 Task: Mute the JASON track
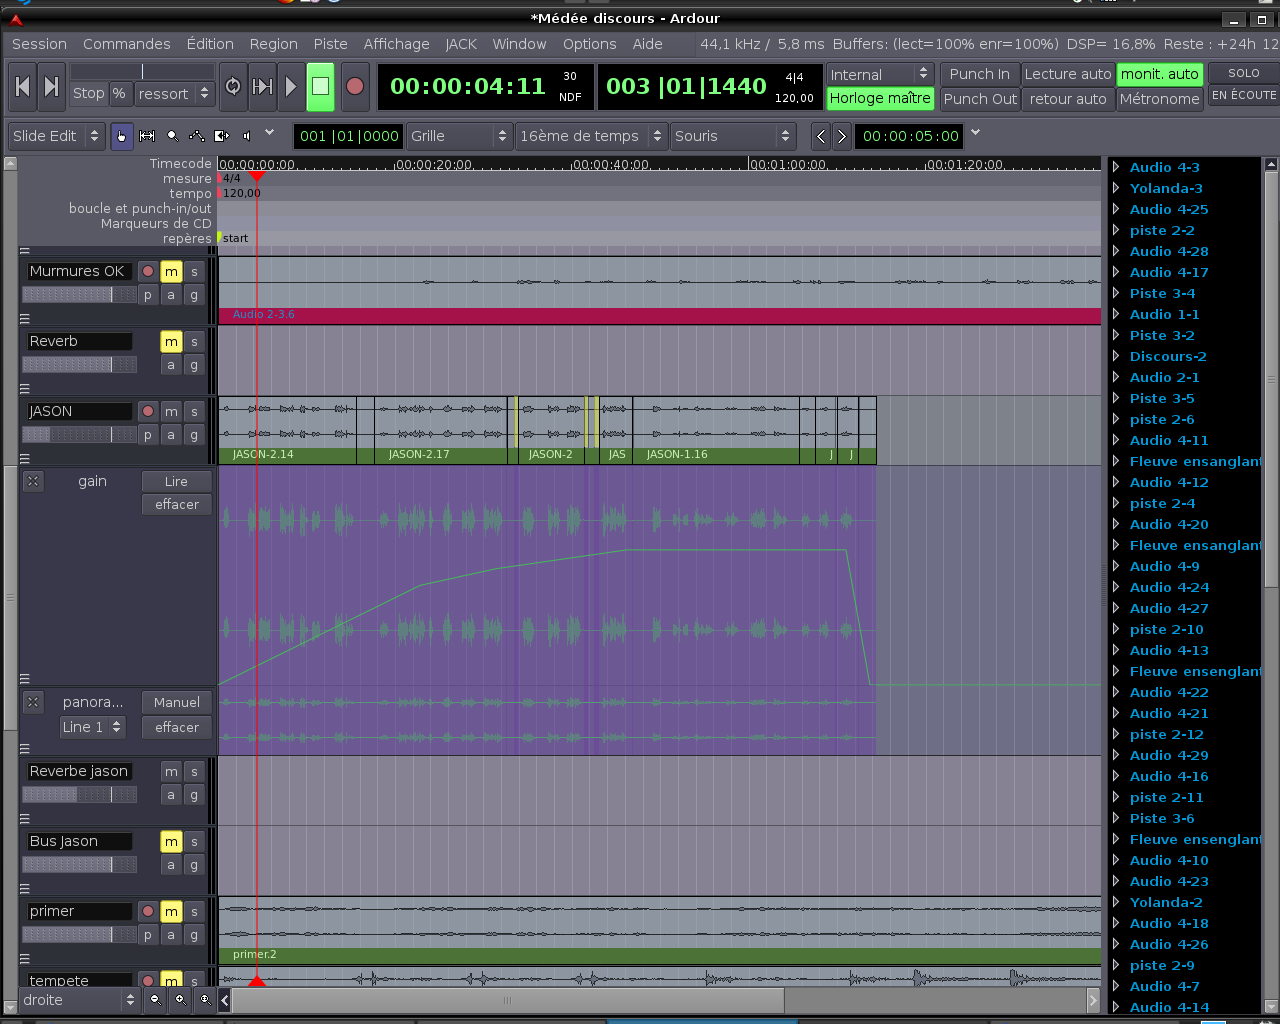(x=171, y=412)
